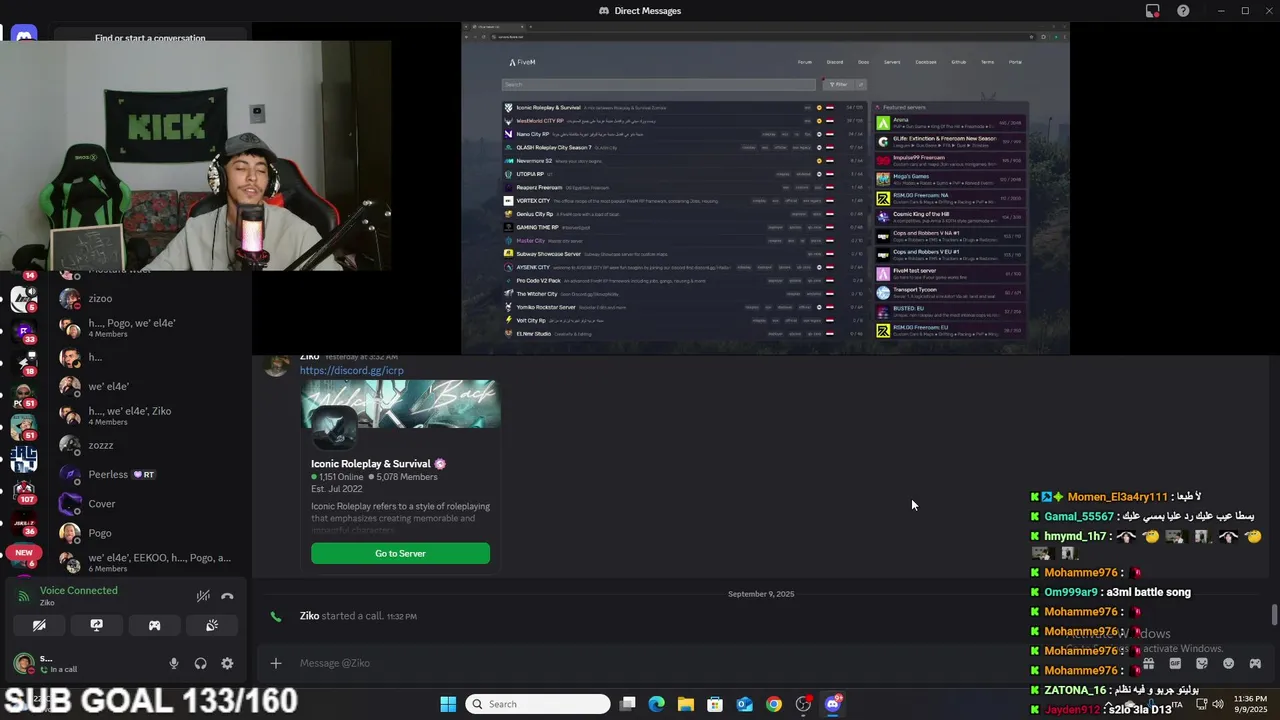Image resolution: width=1280 pixels, height=720 pixels.
Task: Open the Discord help icon in title bar
Action: pyautogui.click(x=1184, y=11)
